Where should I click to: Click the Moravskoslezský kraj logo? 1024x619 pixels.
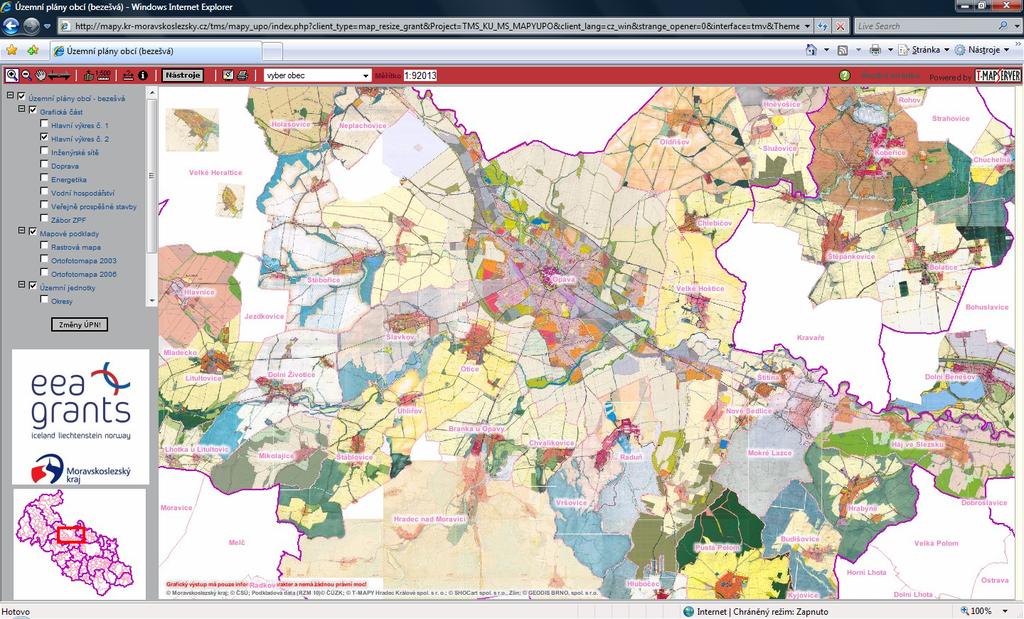[x=81, y=469]
